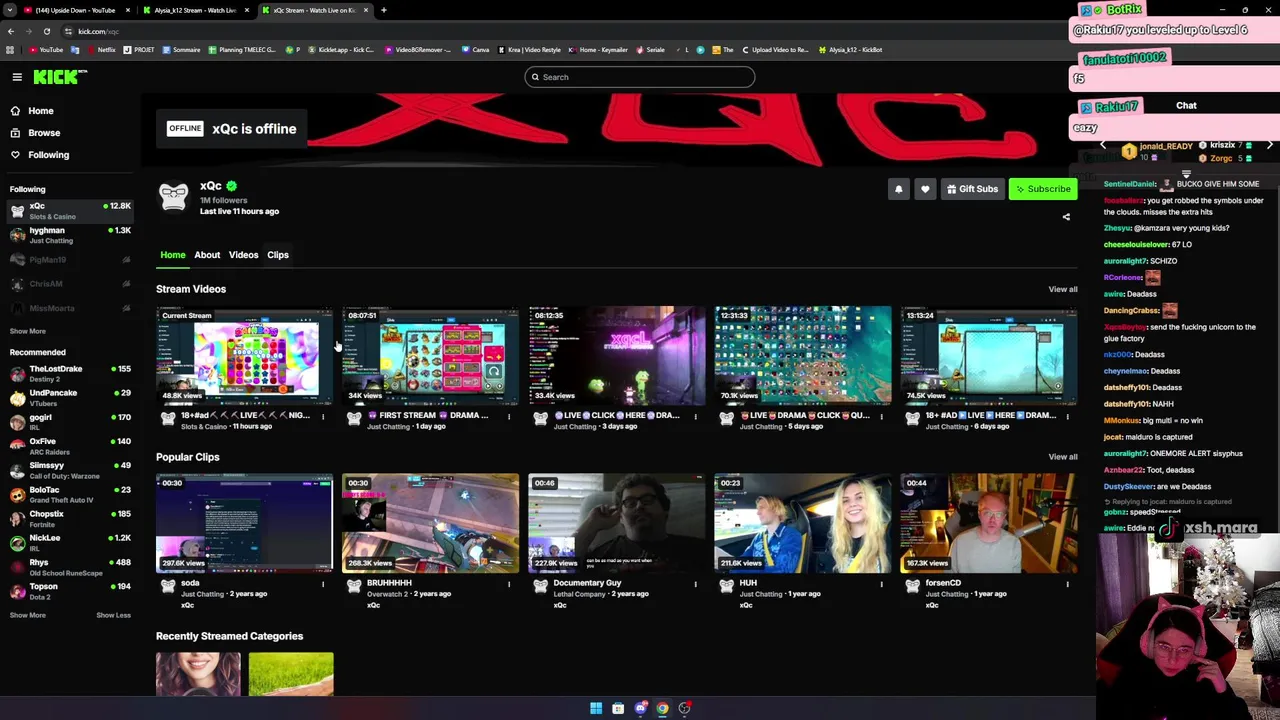Open the hamburger sidebar menu icon

point(17,77)
